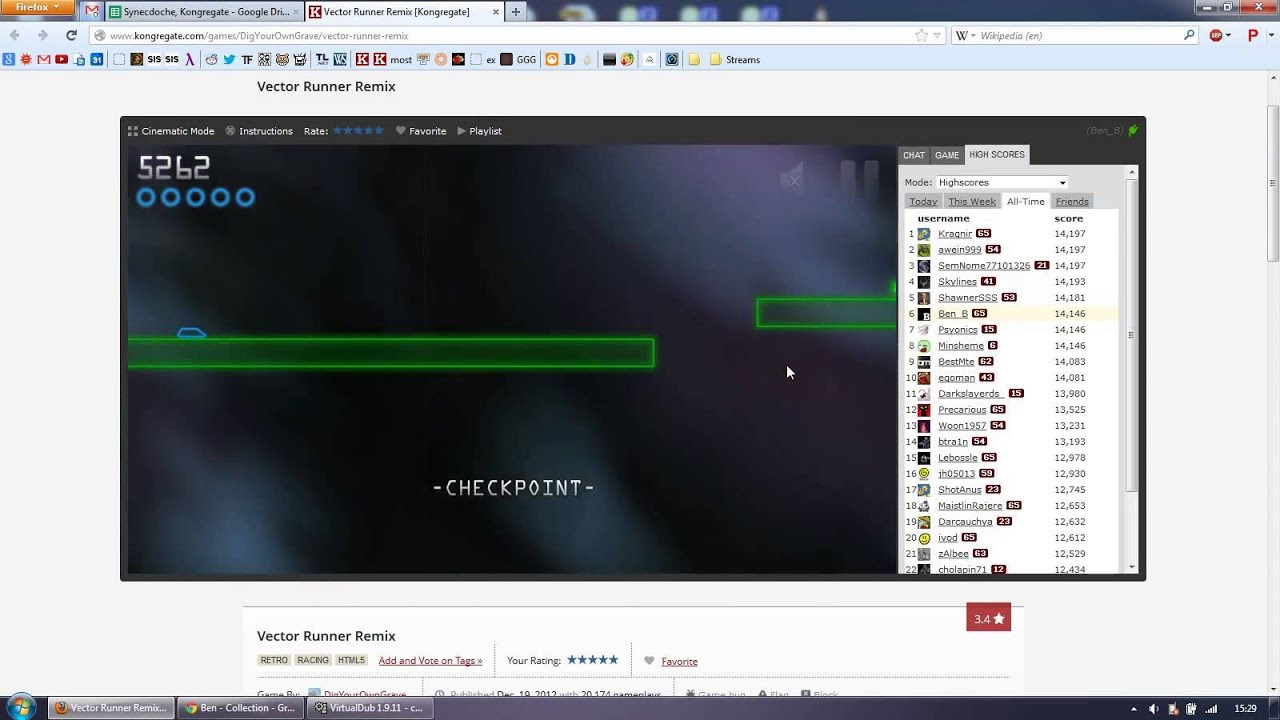
Task: Click the Favorite link below the game
Action: tap(679, 661)
